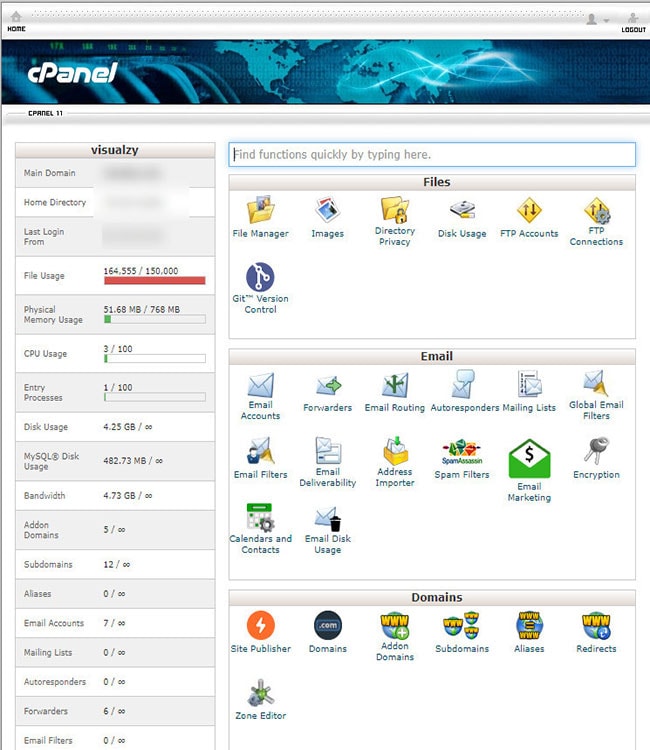Click the Forwarders count 6
The image size is (650, 750).
[x=114, y=711]
